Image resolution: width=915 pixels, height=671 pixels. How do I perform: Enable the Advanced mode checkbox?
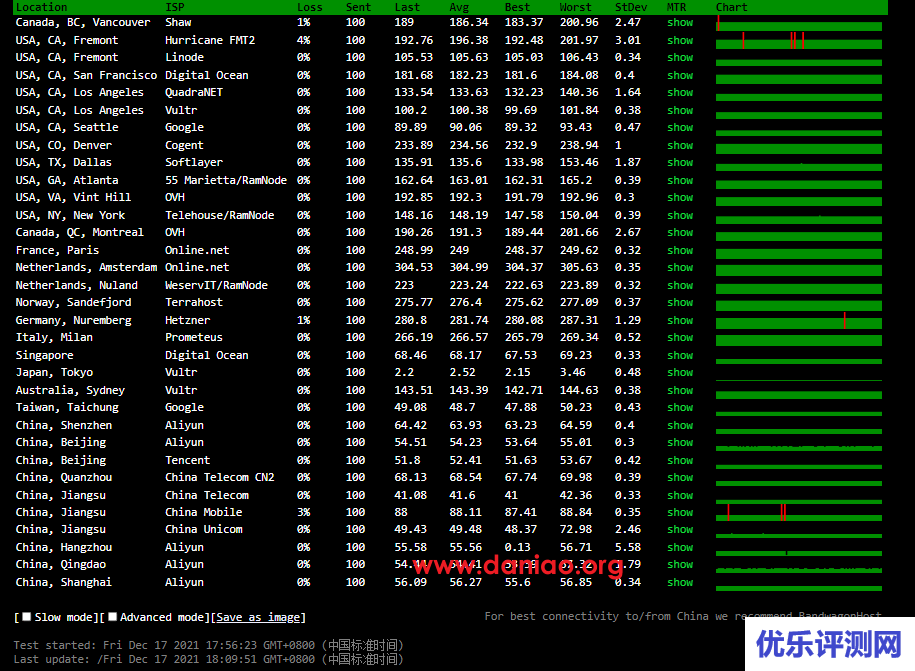click(x=113, y=617)
